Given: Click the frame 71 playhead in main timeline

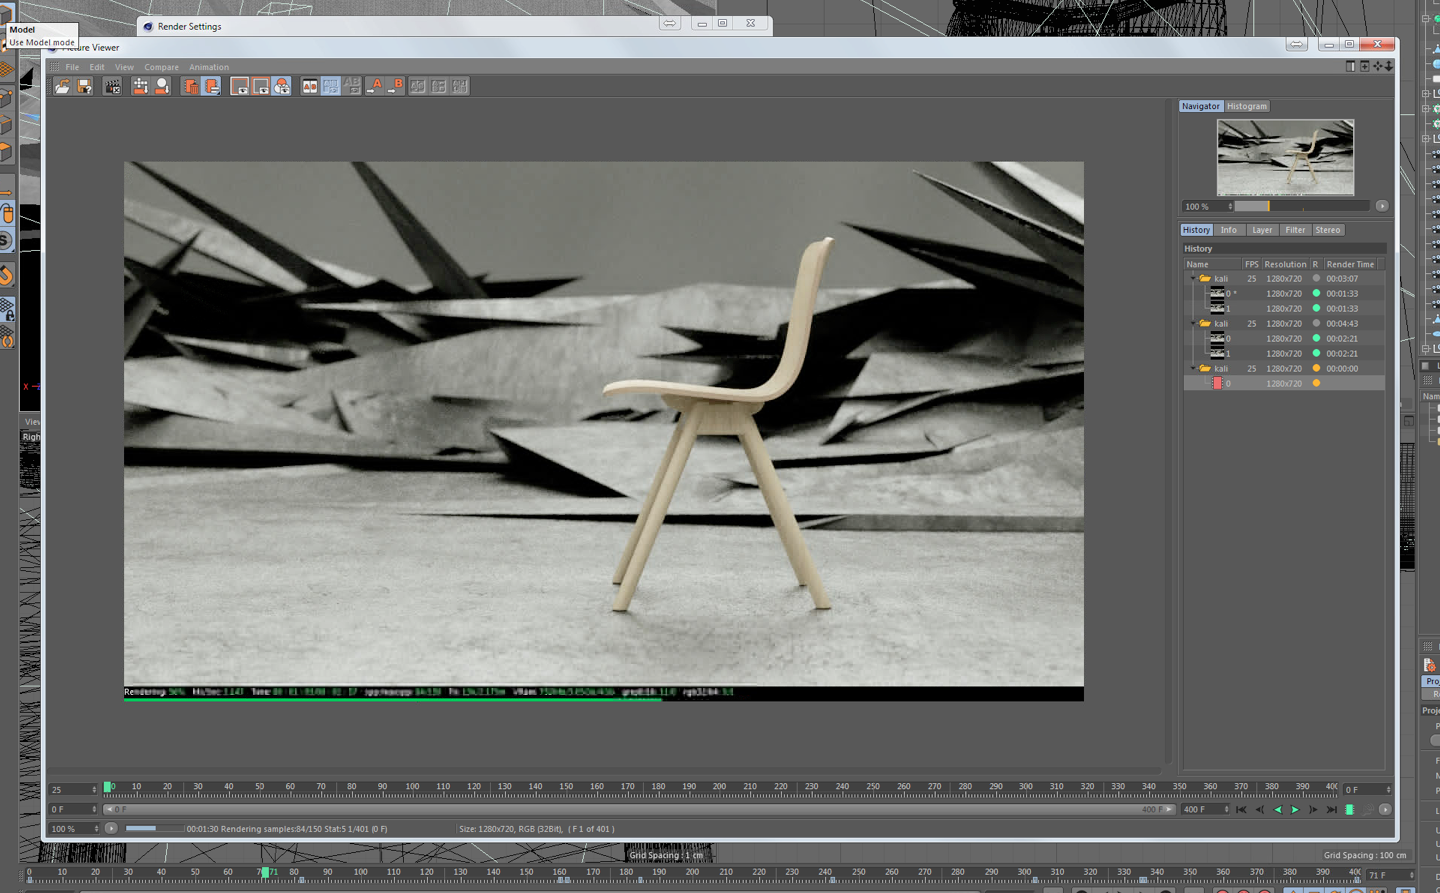Looking at the screenshot, I should pos(264,873).
